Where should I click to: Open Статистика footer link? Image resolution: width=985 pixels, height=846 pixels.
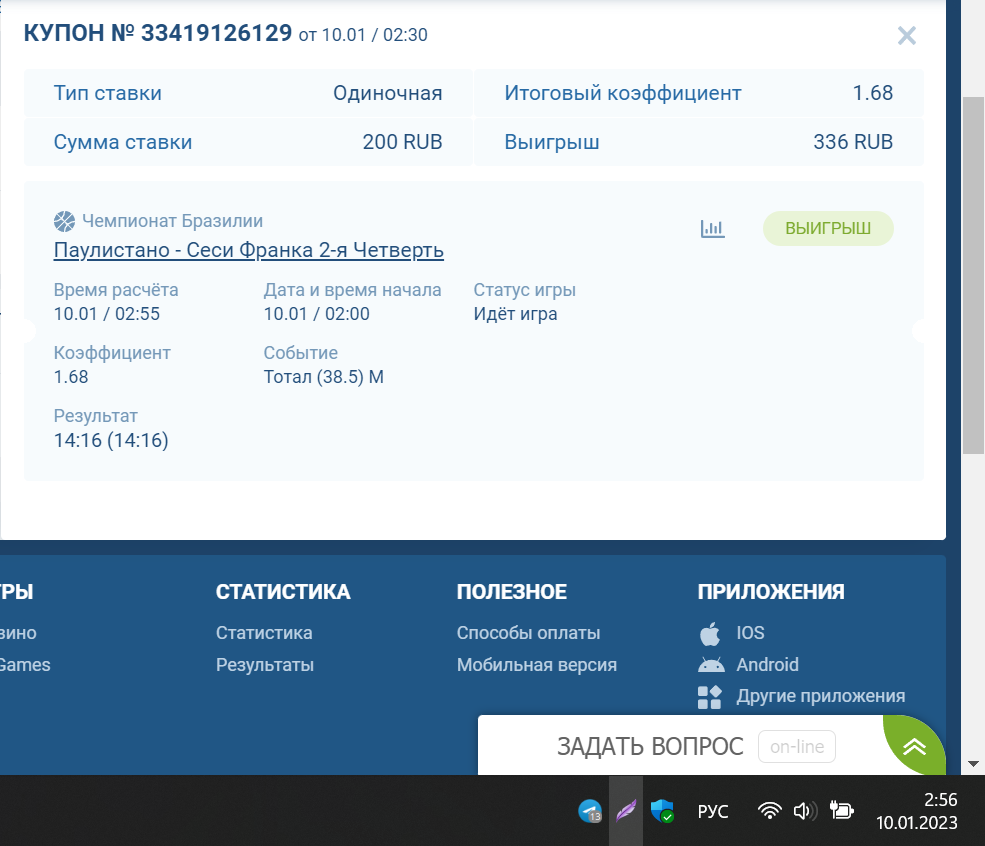pyautogui.click(x=264, y=632)
